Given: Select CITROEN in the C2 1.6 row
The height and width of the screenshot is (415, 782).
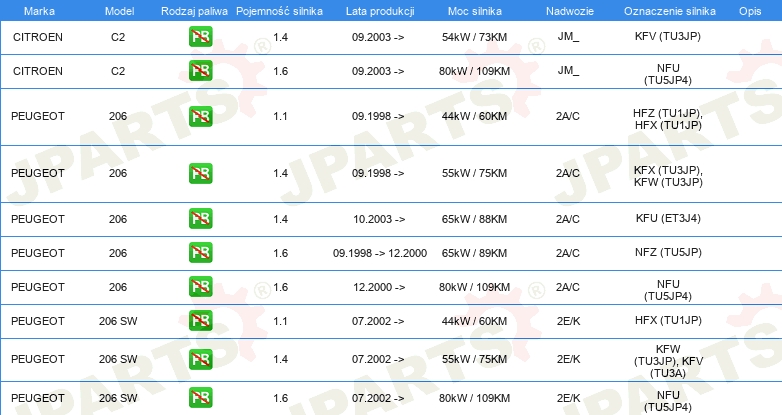Looking at the screenshot, I should coord(38,71).
